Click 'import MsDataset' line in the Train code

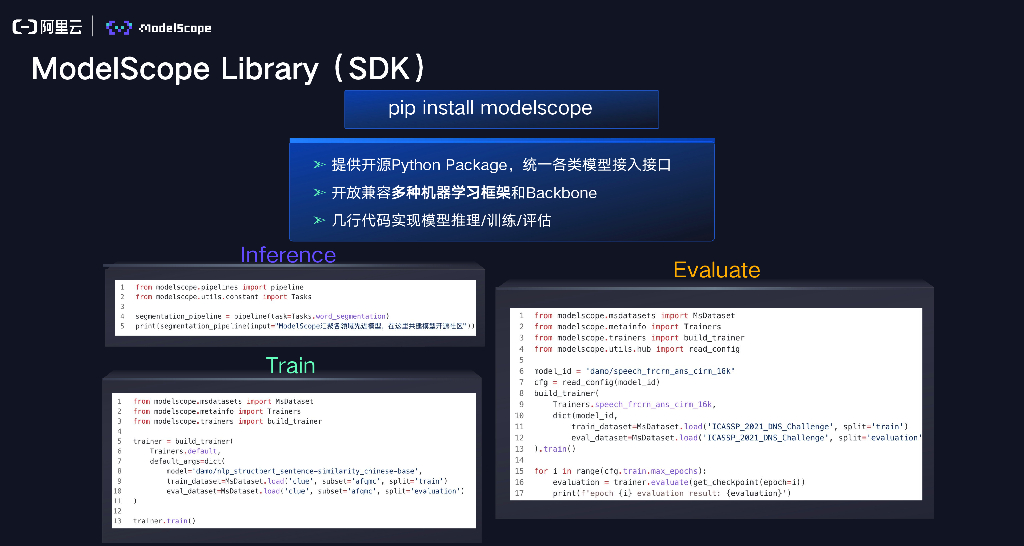click(x=223, y=402)
